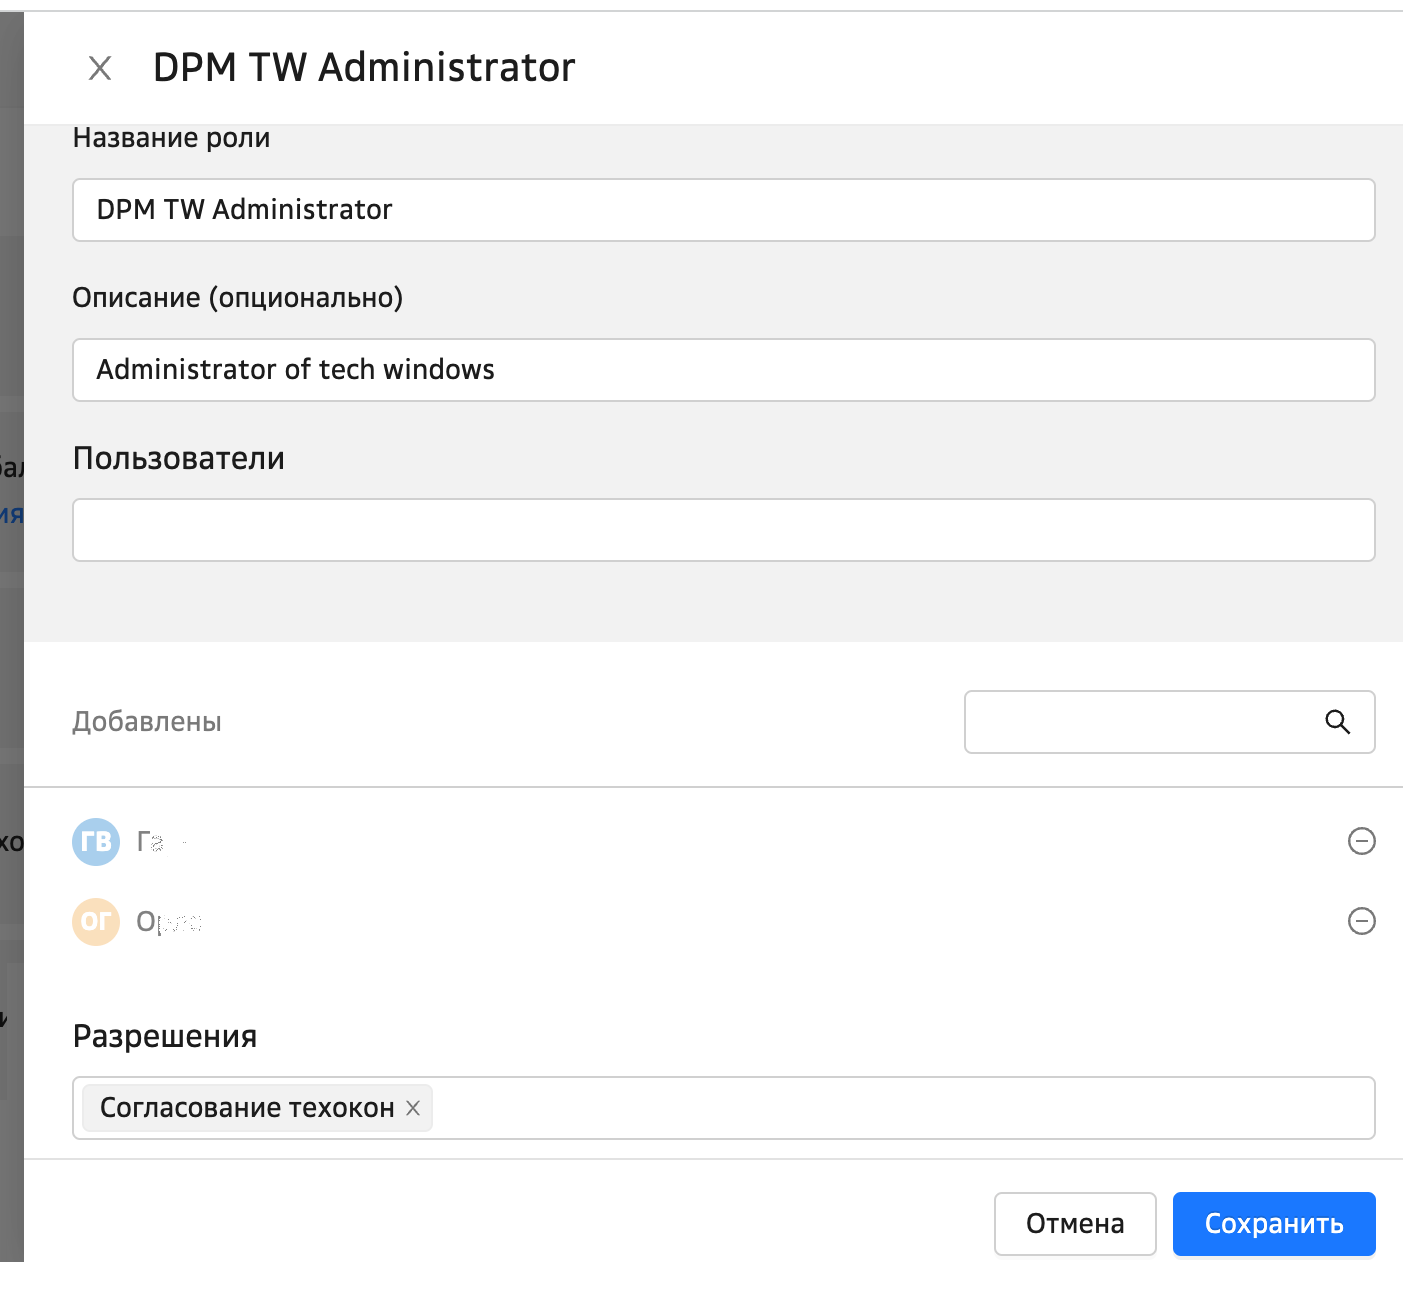Click the Добавлены section label
The width and height of the screenshot is (1403, 1289).
[x=147, y=722]
